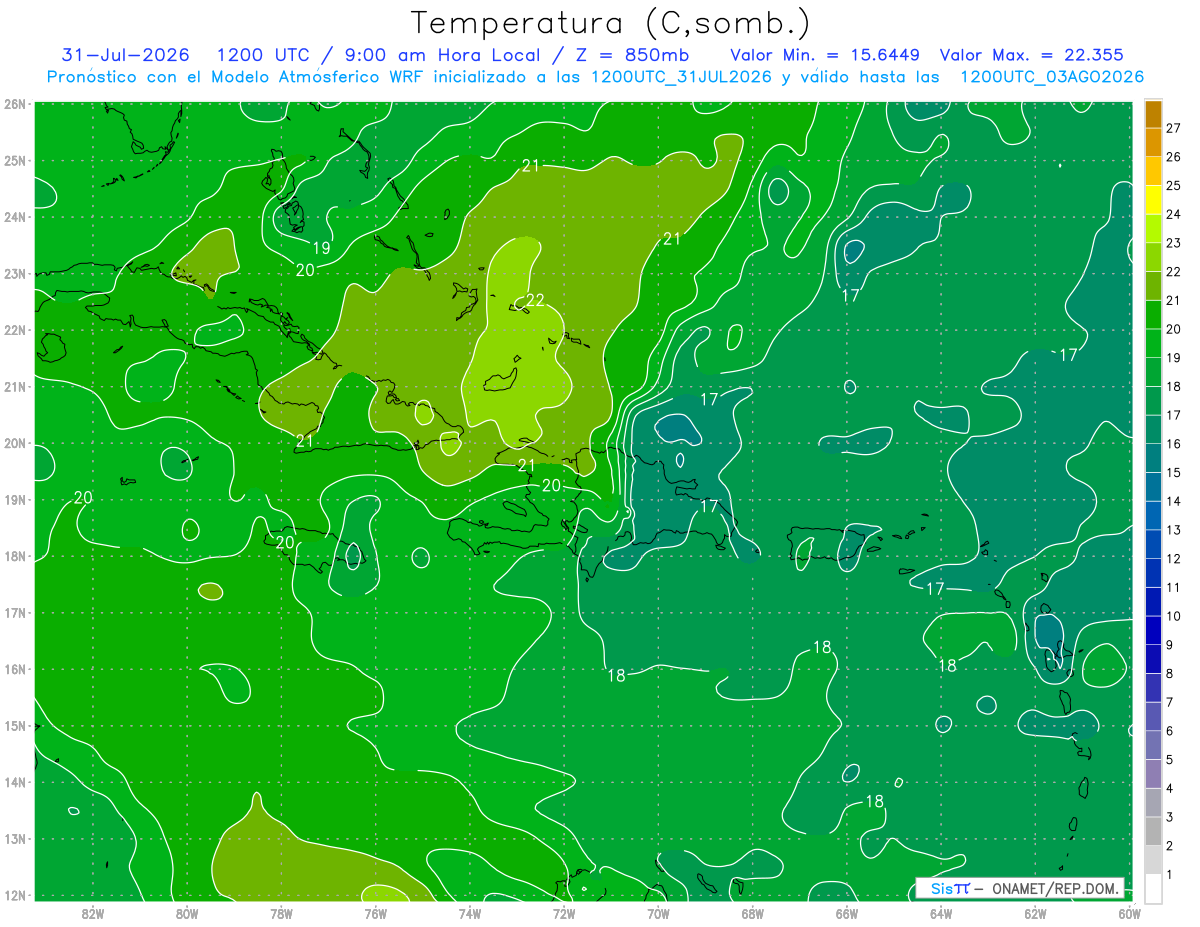
Task: Click the "16N" latitude axis label
Action: pyautogui.click(x=14, y=669)
